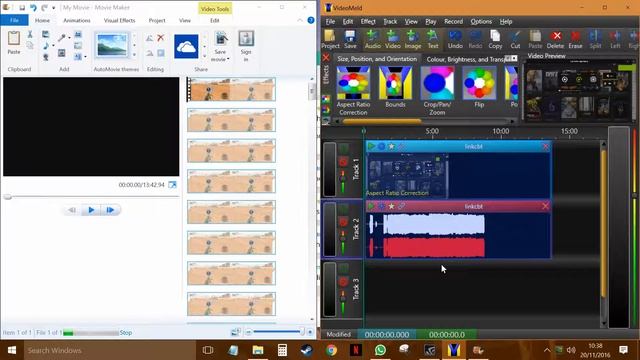The image size is (640, 360).
Task: Open the File tab in Movie Maker
Action: pyautogui.click(x=14, y=20)
